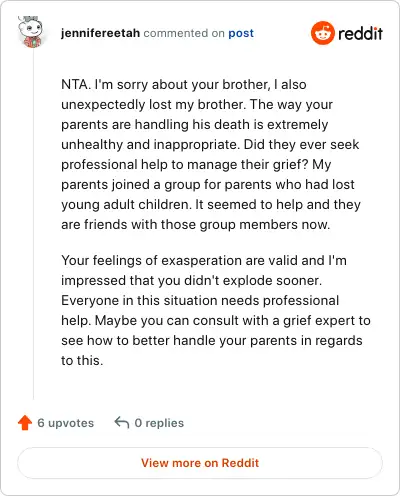Click the "commented on" gray text
The image size is (400, 496).
pos(184,33)
